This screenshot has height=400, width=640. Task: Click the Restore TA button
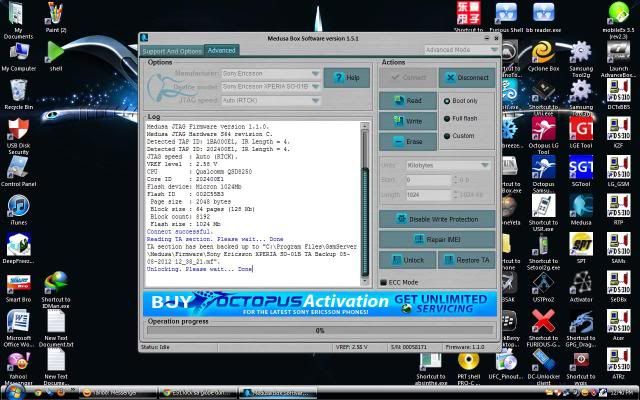tap(466, 260)
